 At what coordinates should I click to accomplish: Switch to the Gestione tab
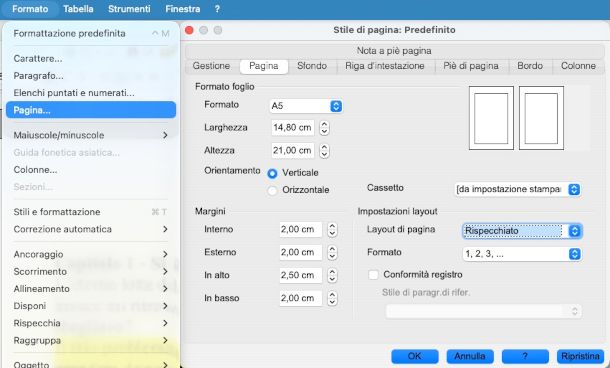211,66
